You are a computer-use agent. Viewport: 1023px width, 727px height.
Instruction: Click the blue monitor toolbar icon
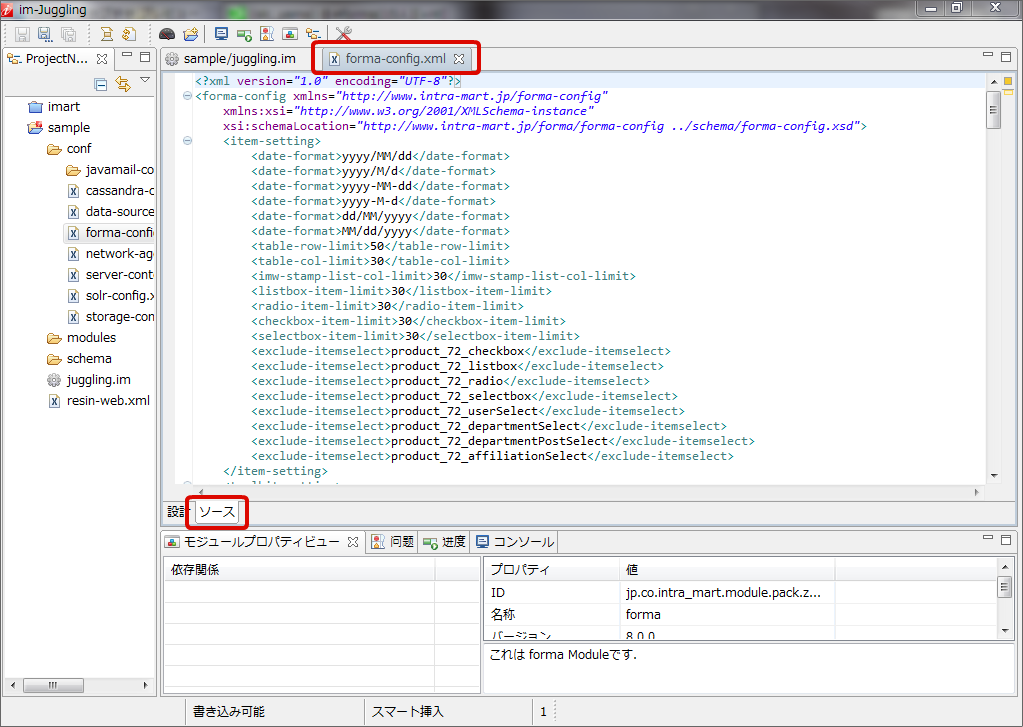coord(221,34)
